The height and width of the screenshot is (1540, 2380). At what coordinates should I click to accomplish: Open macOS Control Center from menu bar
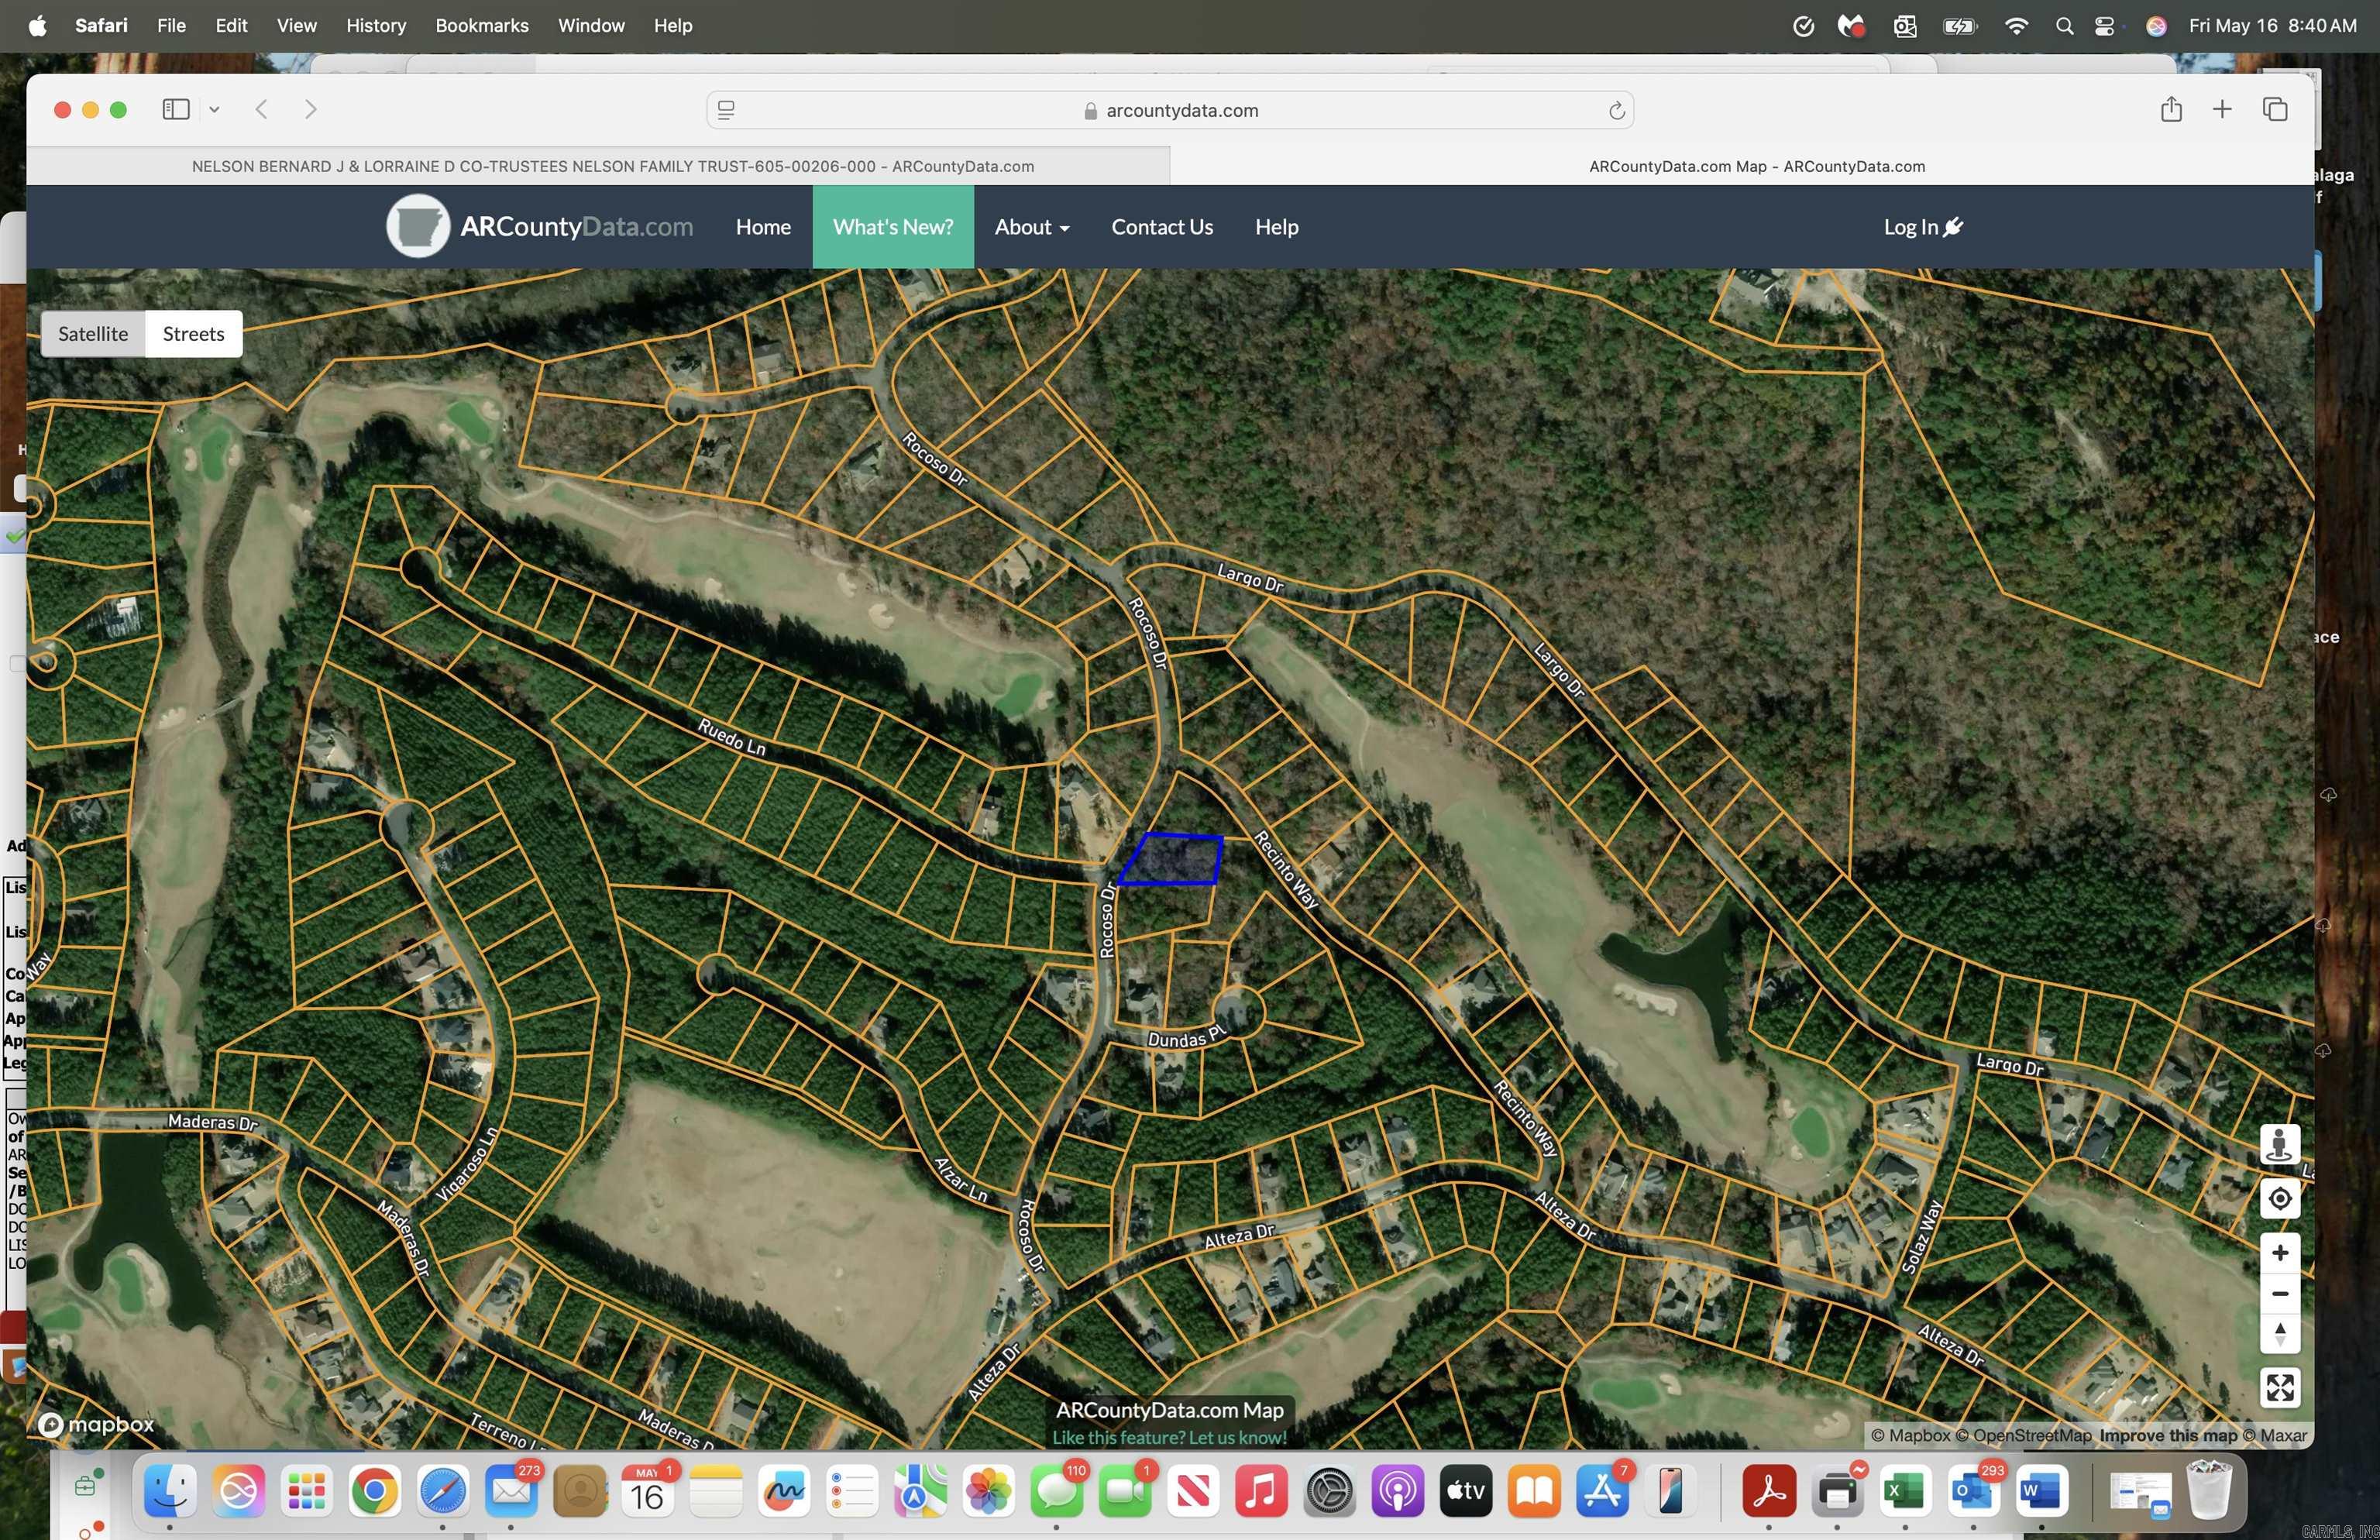[2104, 26]
